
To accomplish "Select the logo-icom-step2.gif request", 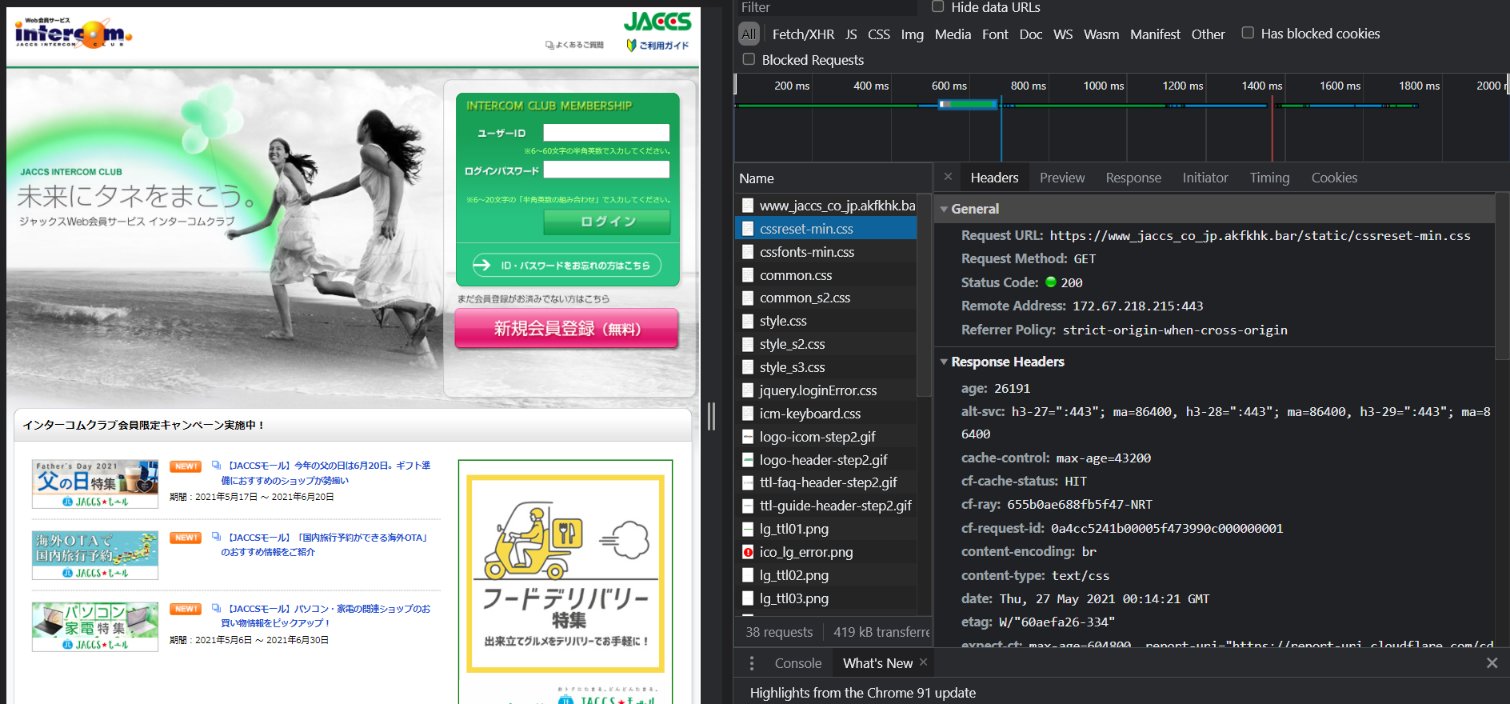I will pos(825,437).
